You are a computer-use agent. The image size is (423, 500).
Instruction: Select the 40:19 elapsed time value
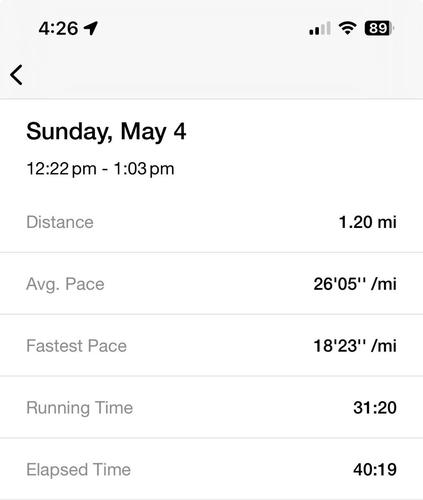[x=375, y=469]
